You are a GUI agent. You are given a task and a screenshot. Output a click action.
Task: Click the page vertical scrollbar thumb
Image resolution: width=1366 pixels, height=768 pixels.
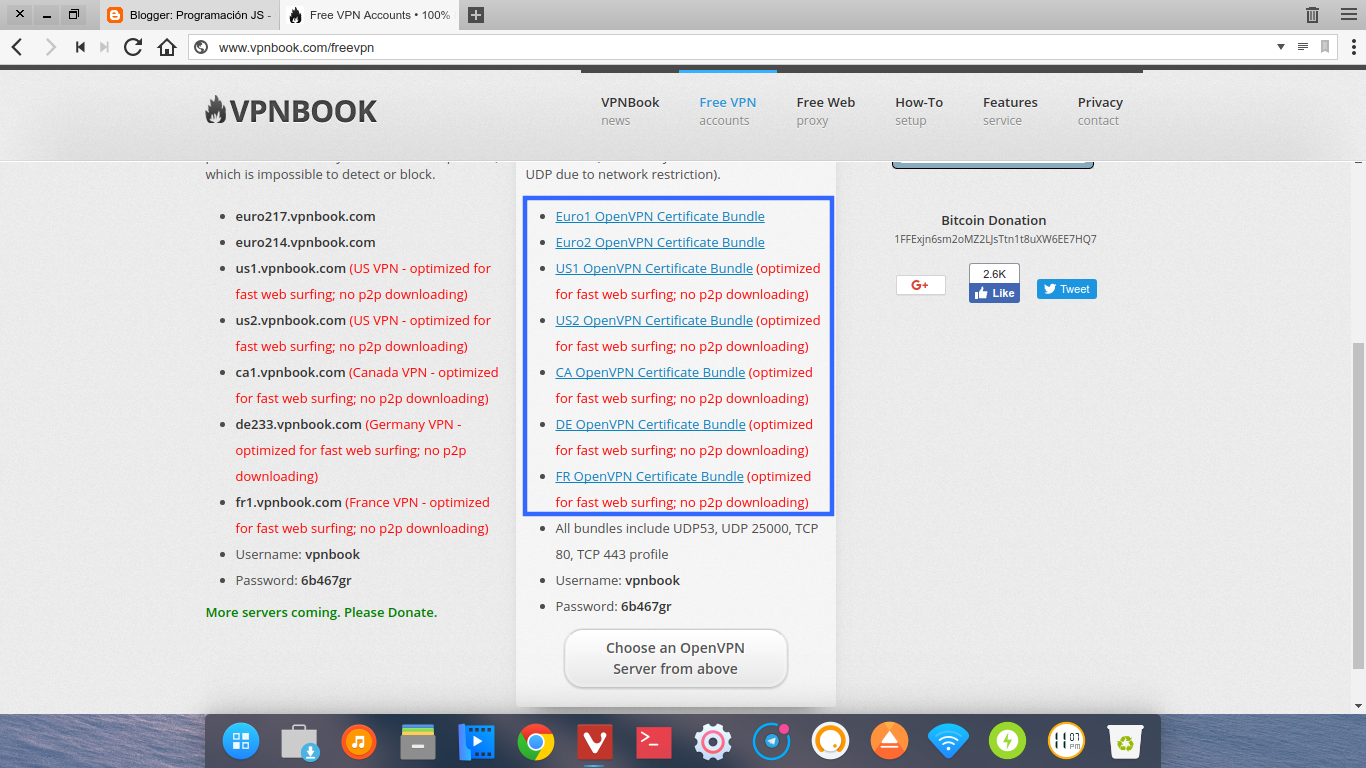tap(1358, 506)
